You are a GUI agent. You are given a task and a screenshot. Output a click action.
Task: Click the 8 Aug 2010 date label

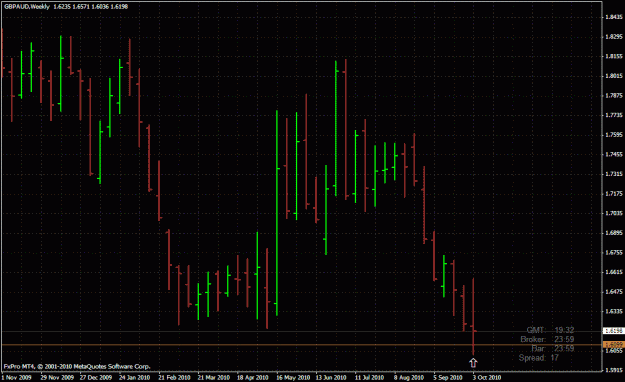[409, 377]
